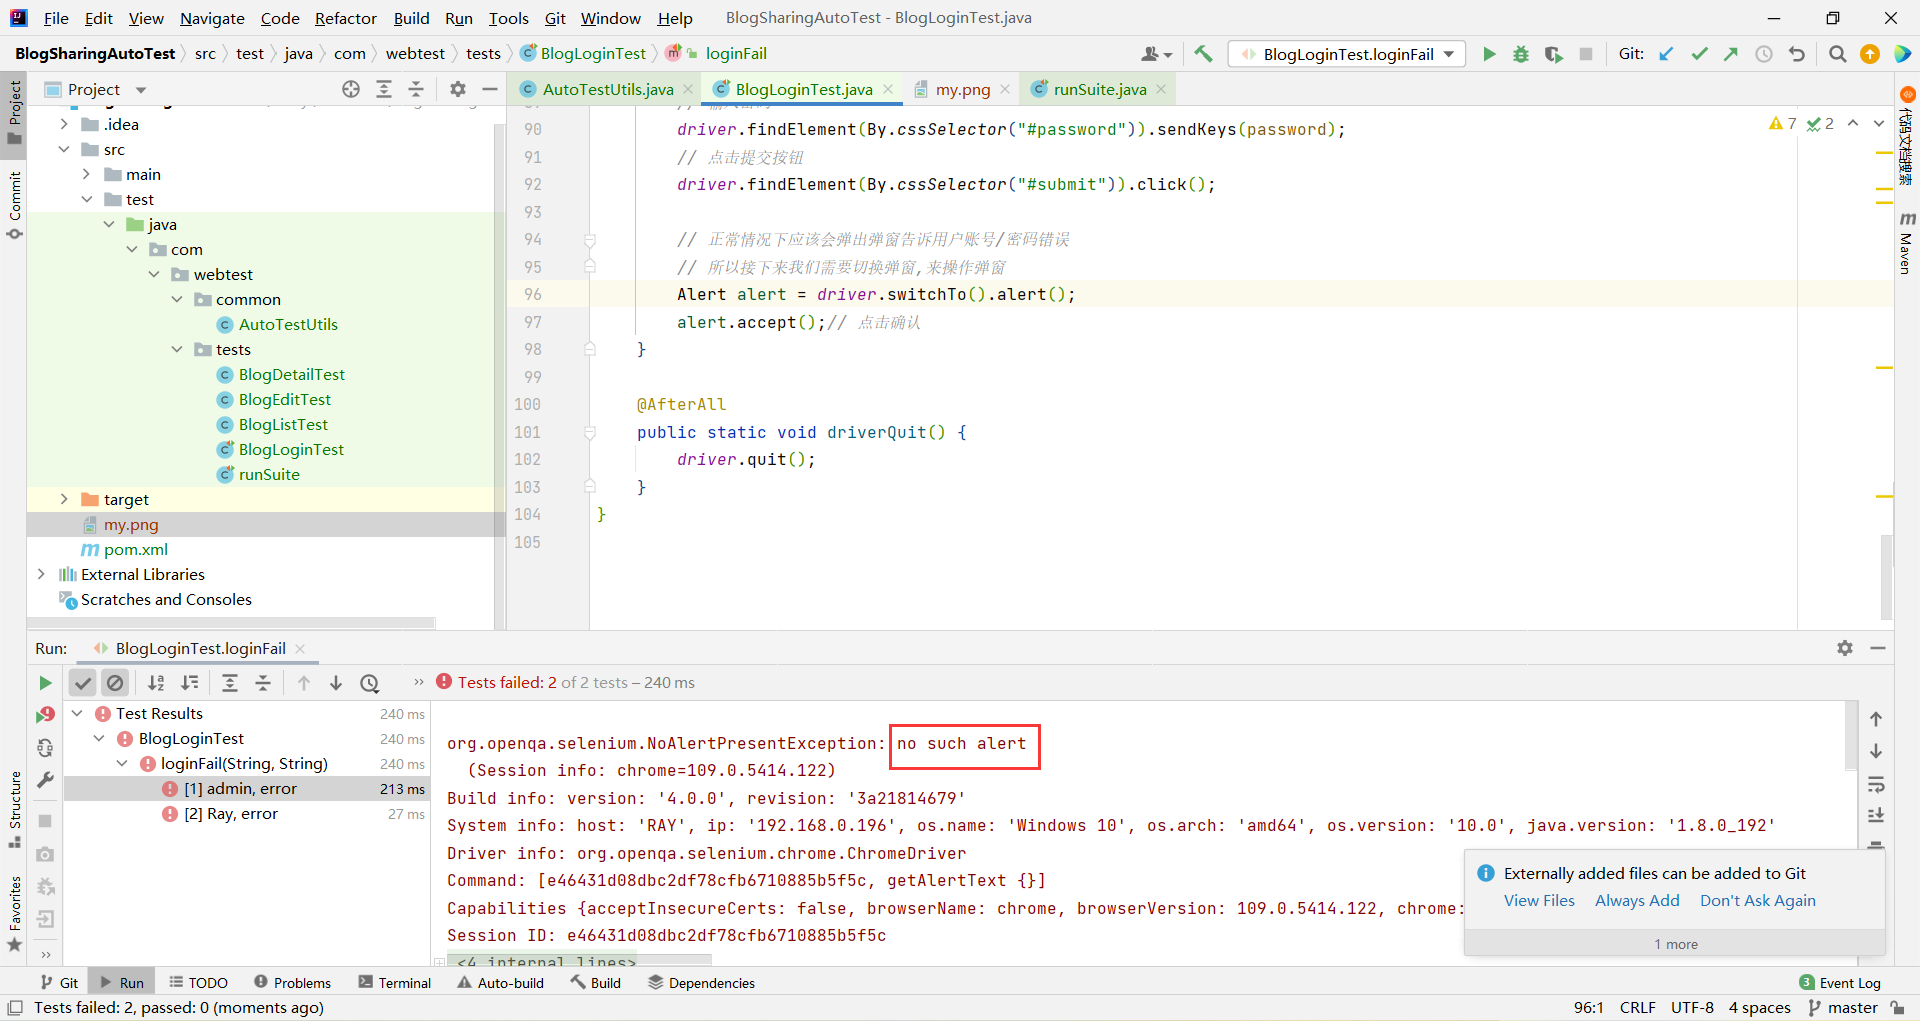
Task: Open Terminal tool window
Action: pyautogui.click(x=394, y=983)
